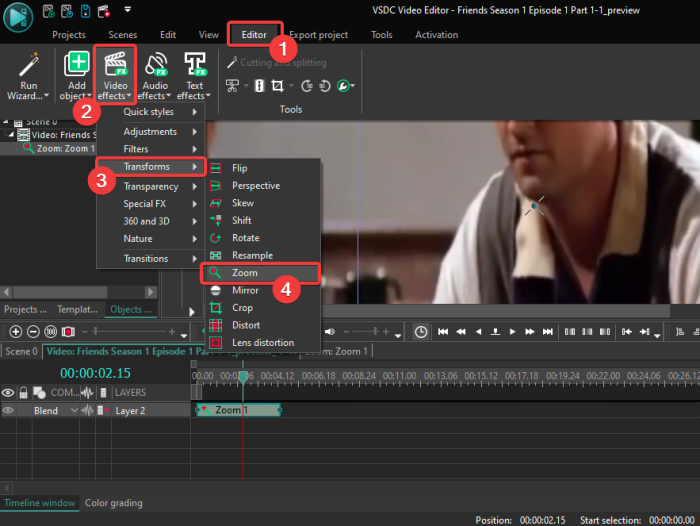Toggle eye visibility for Layer 2
Viewport: 700px width, 526px height.
(x=8, y=410)
